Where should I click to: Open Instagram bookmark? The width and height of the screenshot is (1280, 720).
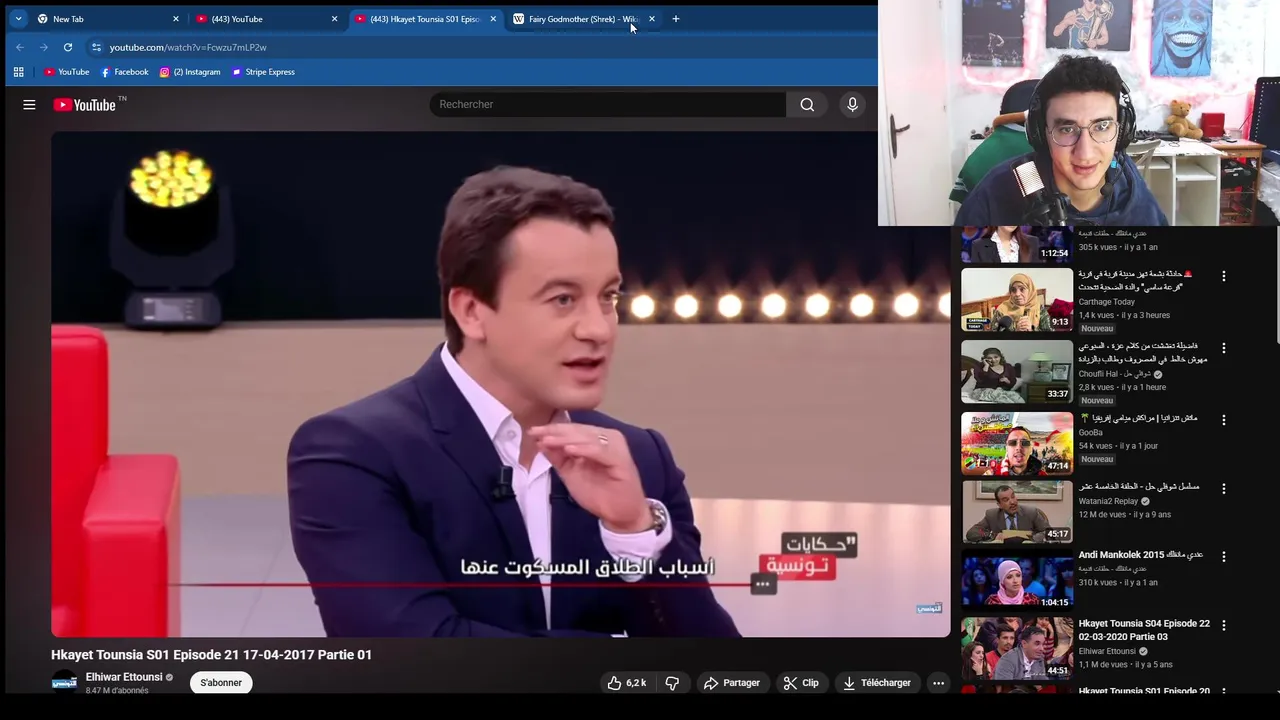tap(190, 72)
